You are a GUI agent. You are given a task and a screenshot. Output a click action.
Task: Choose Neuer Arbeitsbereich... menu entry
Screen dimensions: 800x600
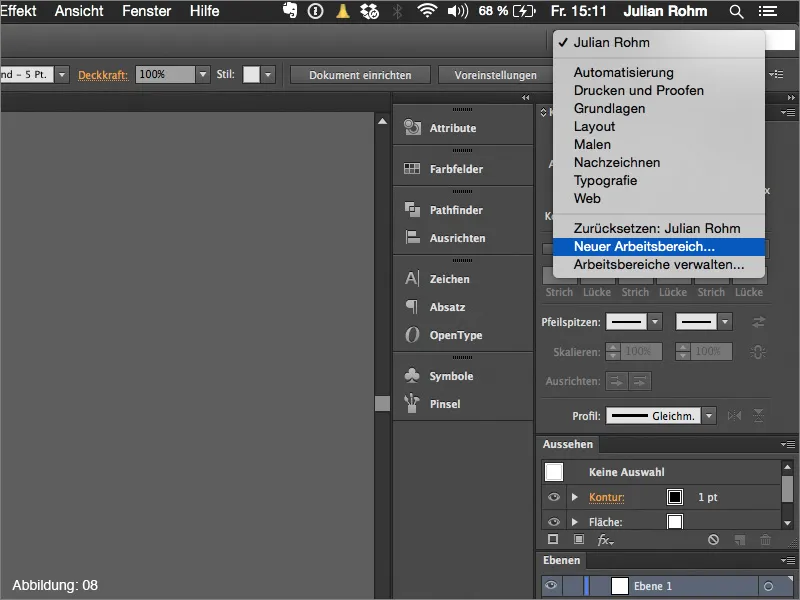(x=659, y=246)
